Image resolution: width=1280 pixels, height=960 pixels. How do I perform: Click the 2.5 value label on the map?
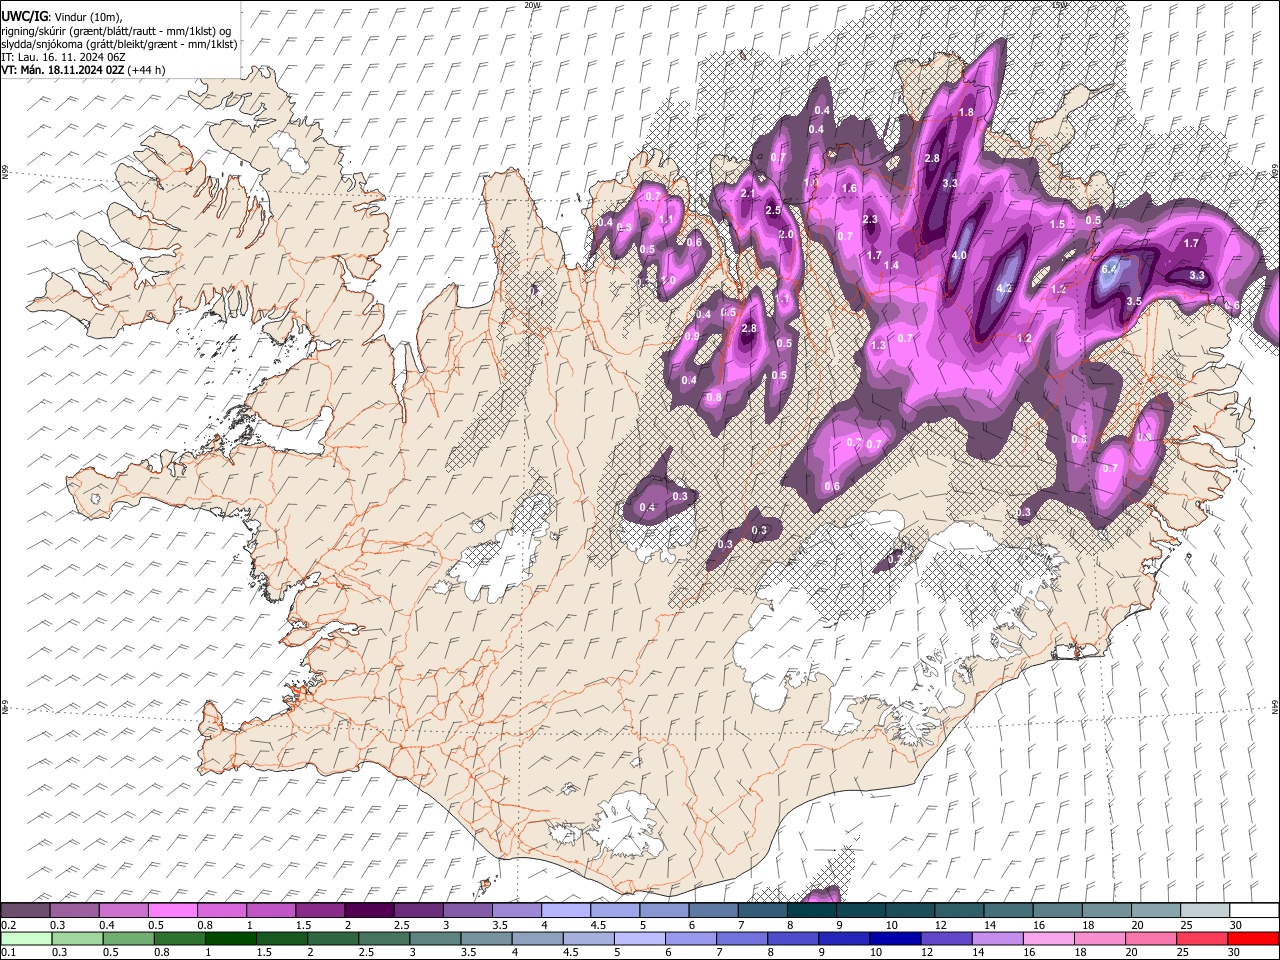coord(773,211)
